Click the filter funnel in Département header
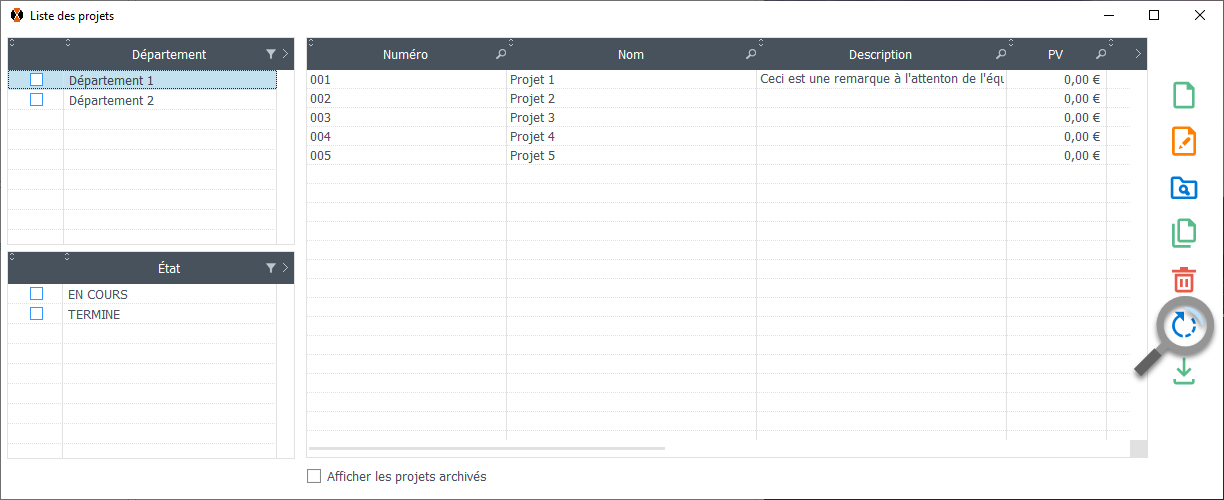Screen dimensions: 1224x500 [x=271, y=55]
